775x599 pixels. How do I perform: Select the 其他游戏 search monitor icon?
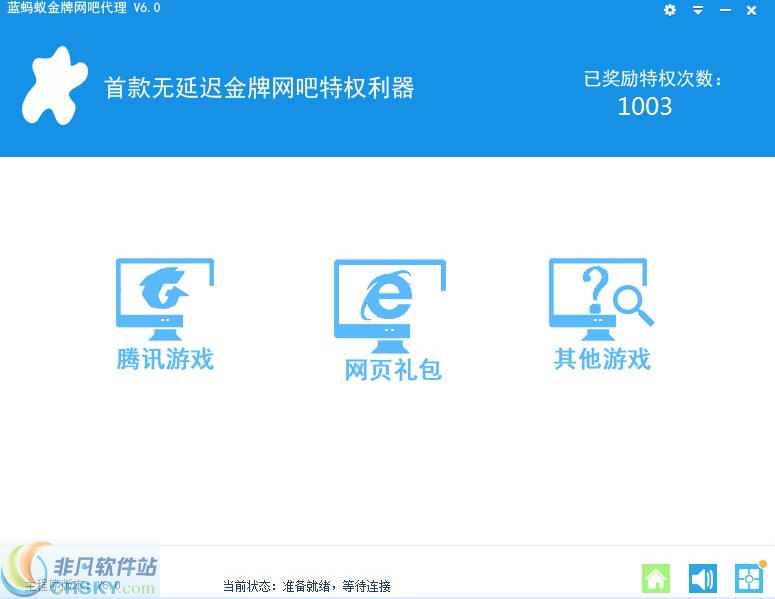(x=601, y=300)
